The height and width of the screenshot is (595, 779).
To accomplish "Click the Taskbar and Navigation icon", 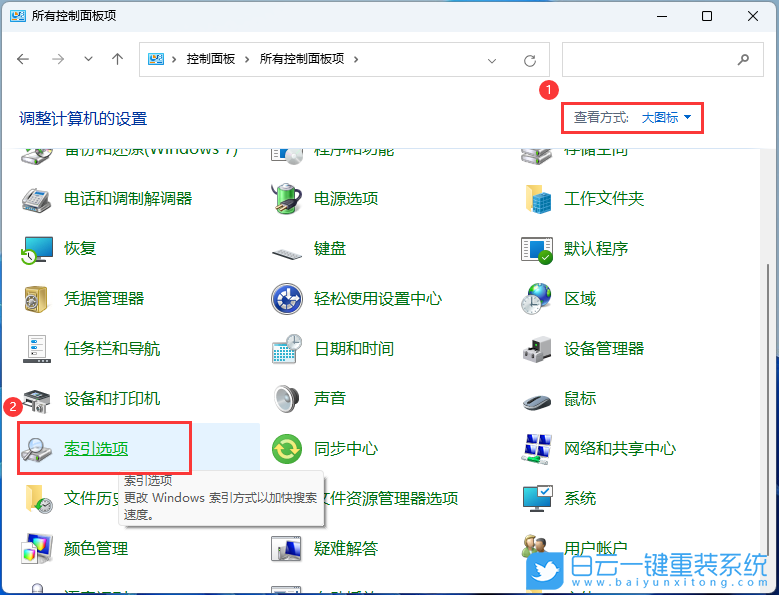I will coord(37,349).
